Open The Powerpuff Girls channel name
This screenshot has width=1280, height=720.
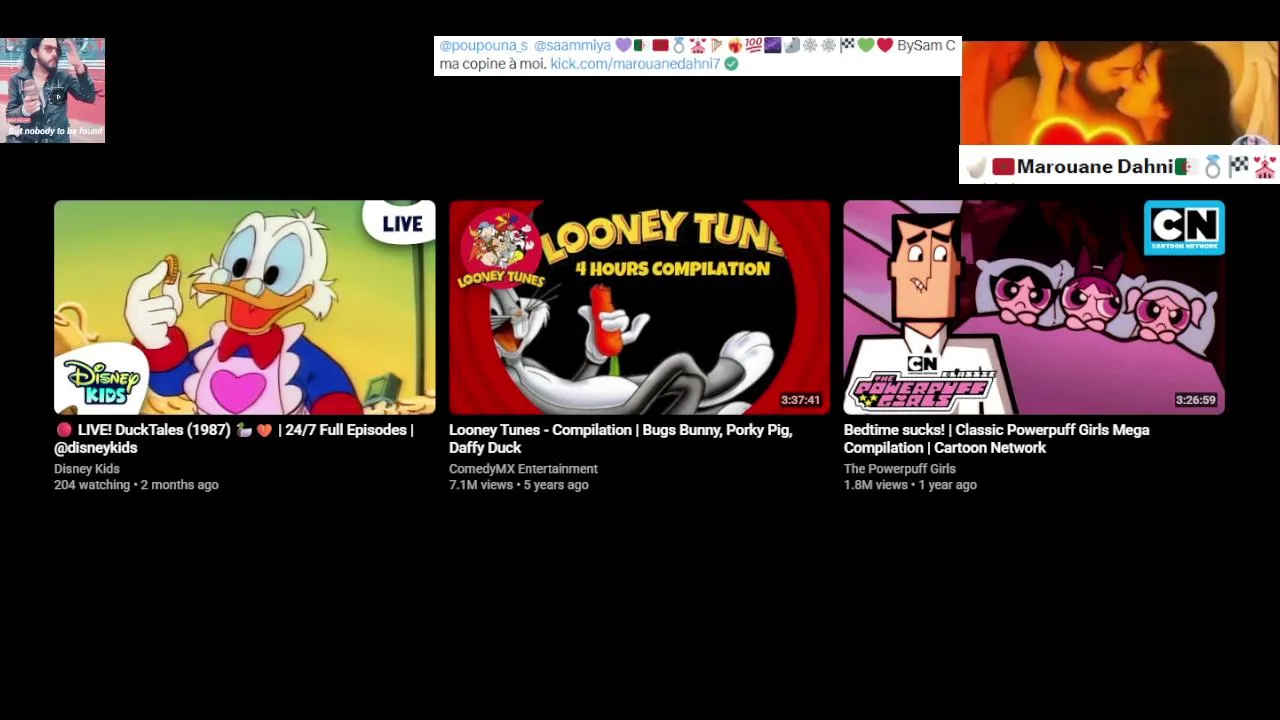tap(899, 469)
